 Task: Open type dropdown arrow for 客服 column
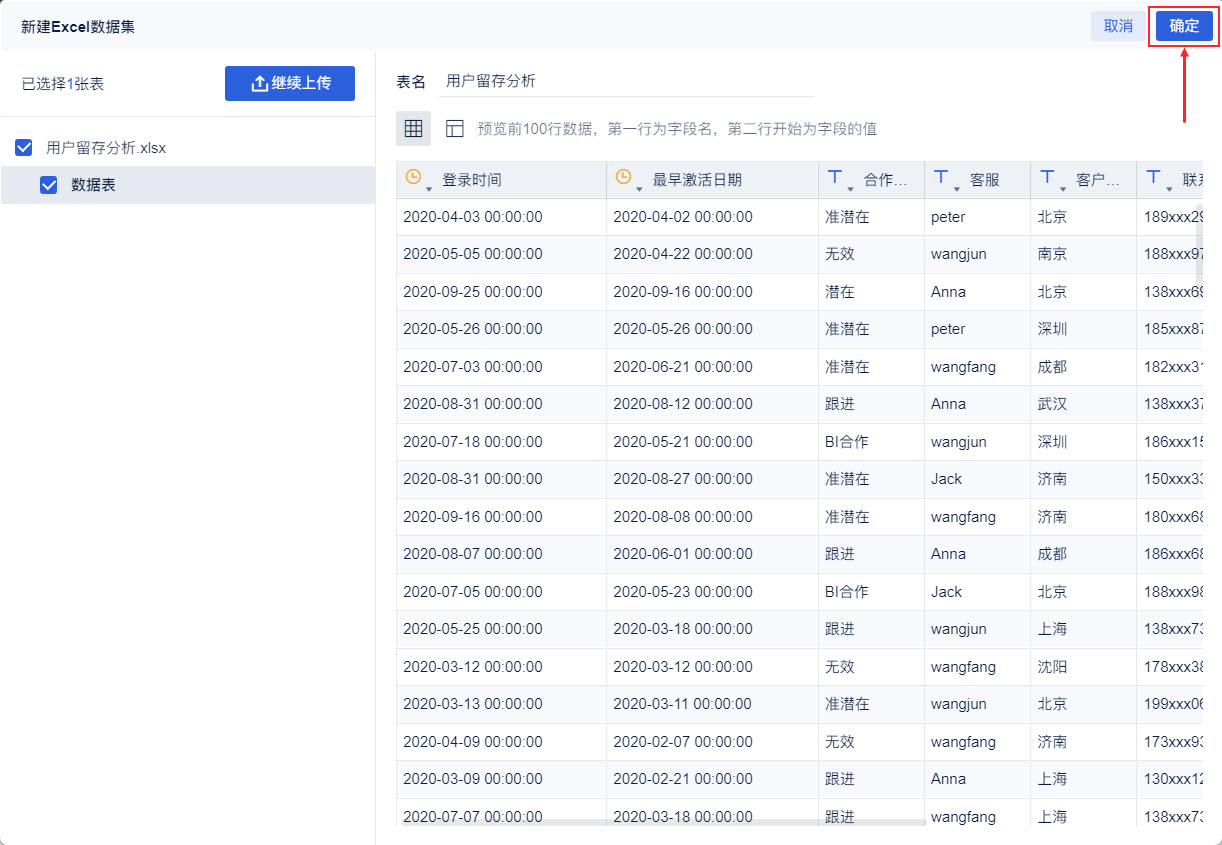tap(957, 188)
